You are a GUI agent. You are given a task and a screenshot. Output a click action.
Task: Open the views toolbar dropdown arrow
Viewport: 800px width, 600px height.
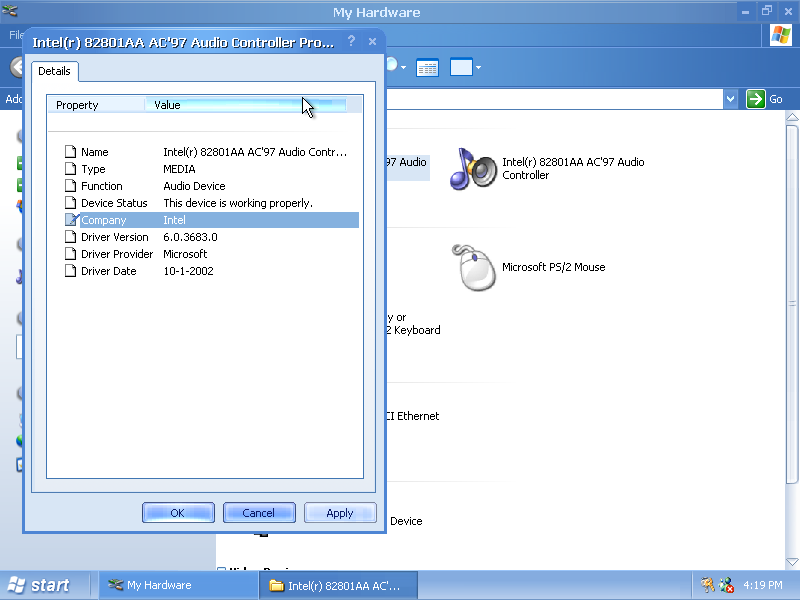(479, 67)
